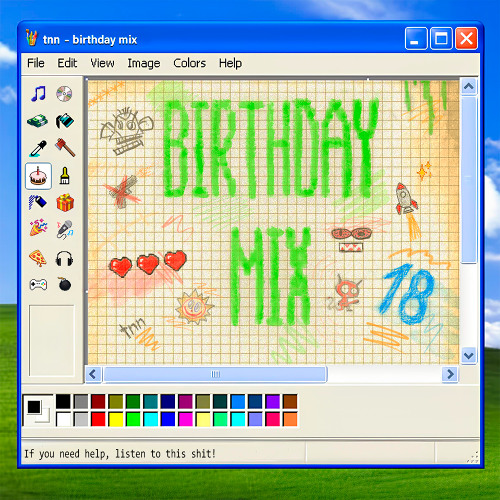Viewport: 500px width, 500px height.
Task: Pick the bomb tool
Action: [64, 284]
